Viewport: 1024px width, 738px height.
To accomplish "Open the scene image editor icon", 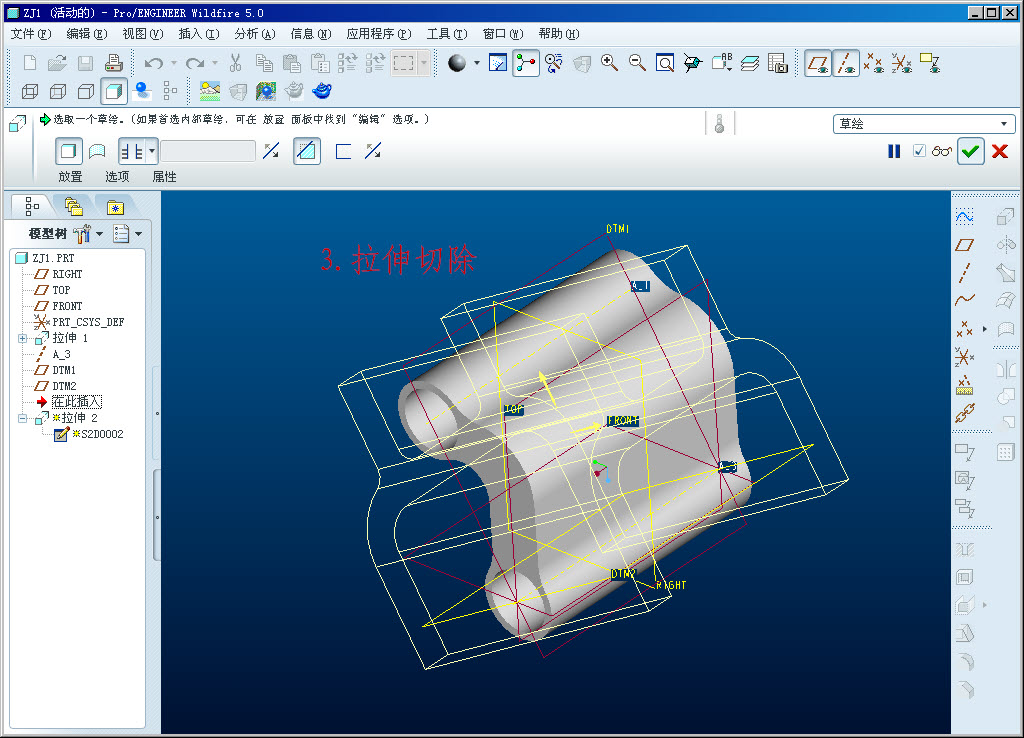I will pos(210,91).
